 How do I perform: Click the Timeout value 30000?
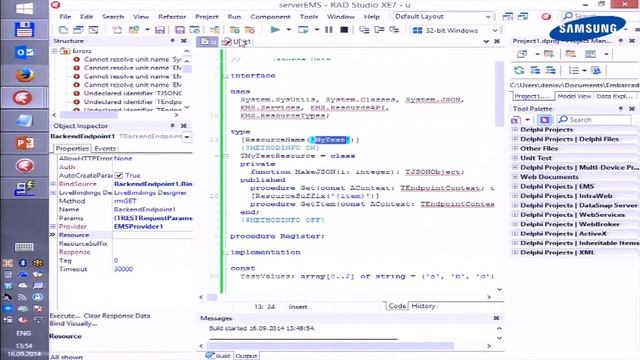[123, 269]
